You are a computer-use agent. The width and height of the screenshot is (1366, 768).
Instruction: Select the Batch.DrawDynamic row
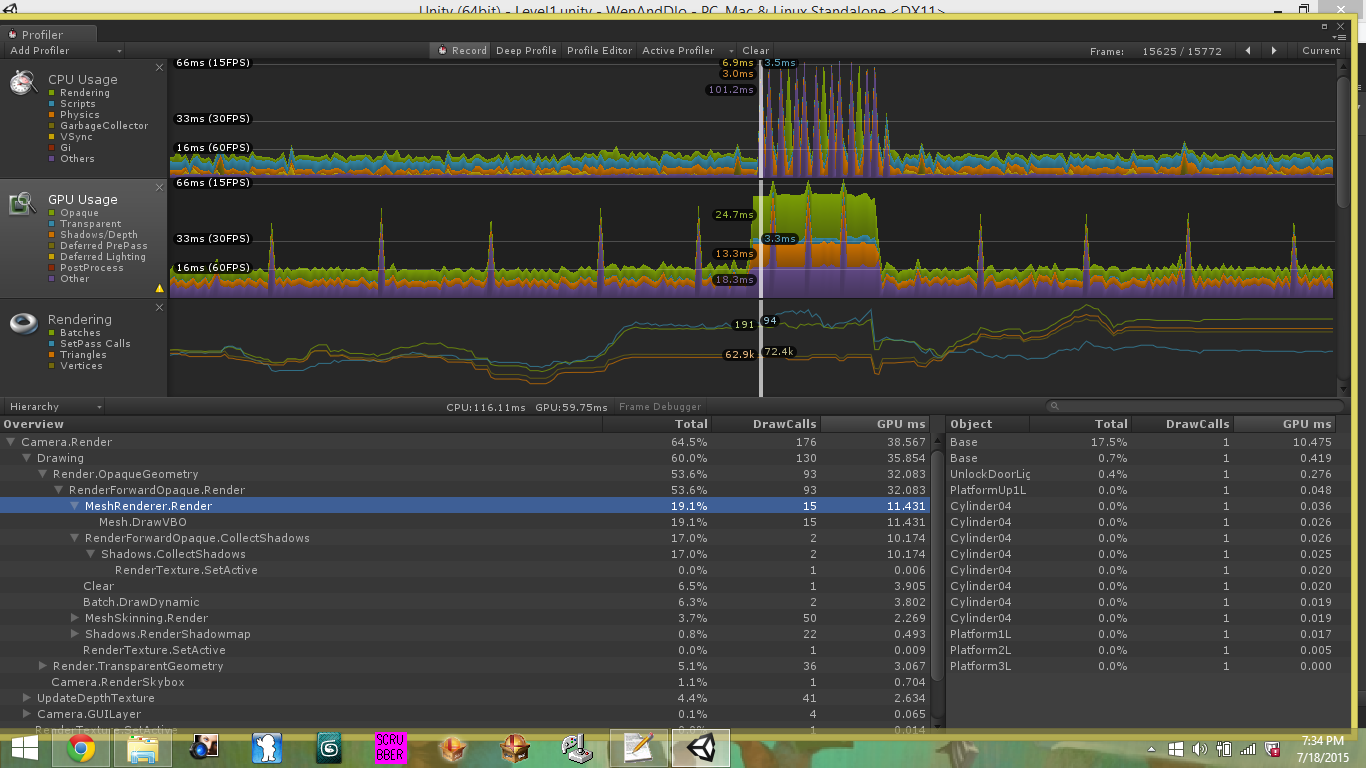point(465,602)
